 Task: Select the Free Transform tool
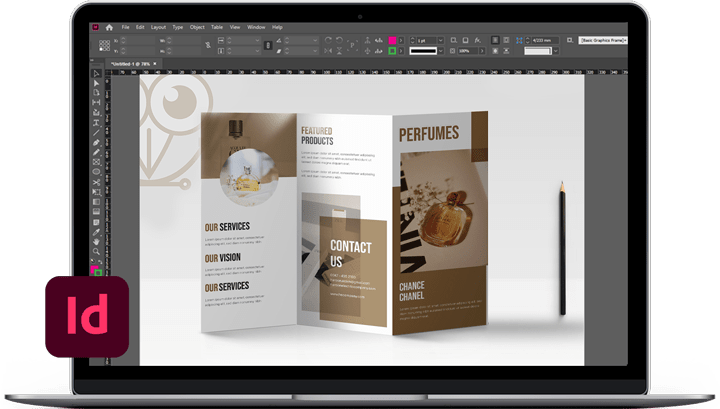96,192
